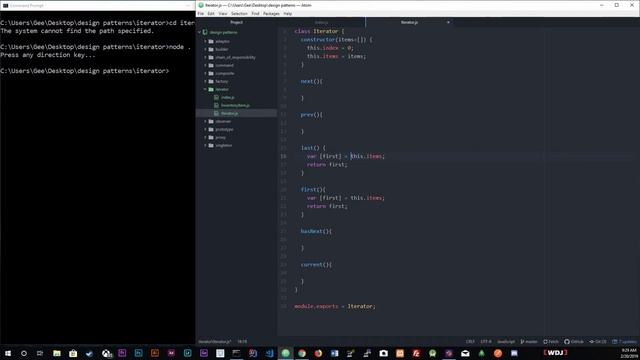The image size is (640, 360).
Task: Select the singleton folder in tree
Action: pyautogui.click(x=224, y=145)
